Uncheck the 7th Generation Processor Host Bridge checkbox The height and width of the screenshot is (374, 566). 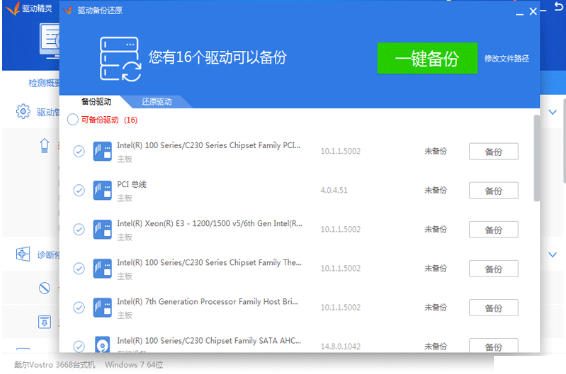tap(79, 307)
